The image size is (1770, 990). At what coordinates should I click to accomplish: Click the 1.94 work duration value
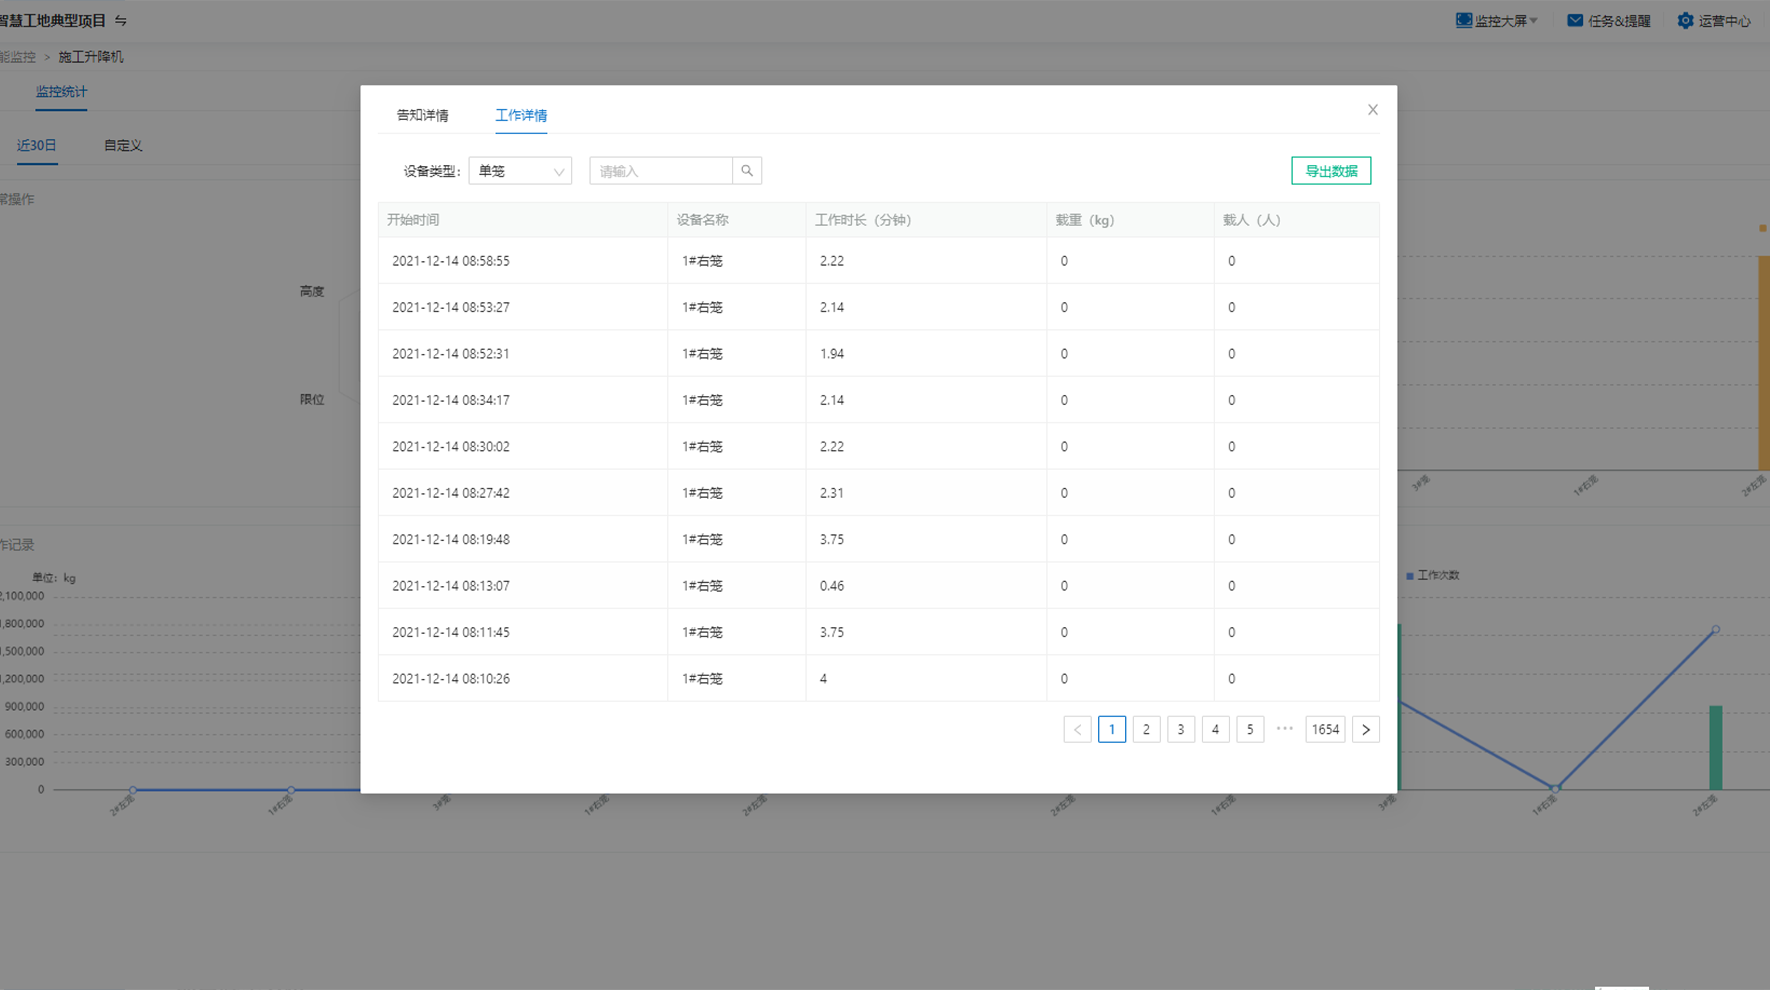point(832,354)
